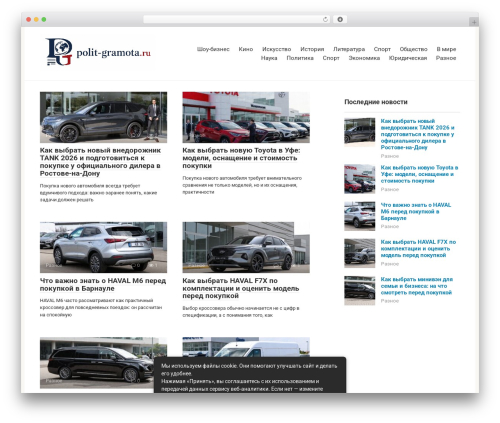Click the silver HAVAL M6 article image
The width and height of the screenshot is (500, 423).
tap(103, 247)
